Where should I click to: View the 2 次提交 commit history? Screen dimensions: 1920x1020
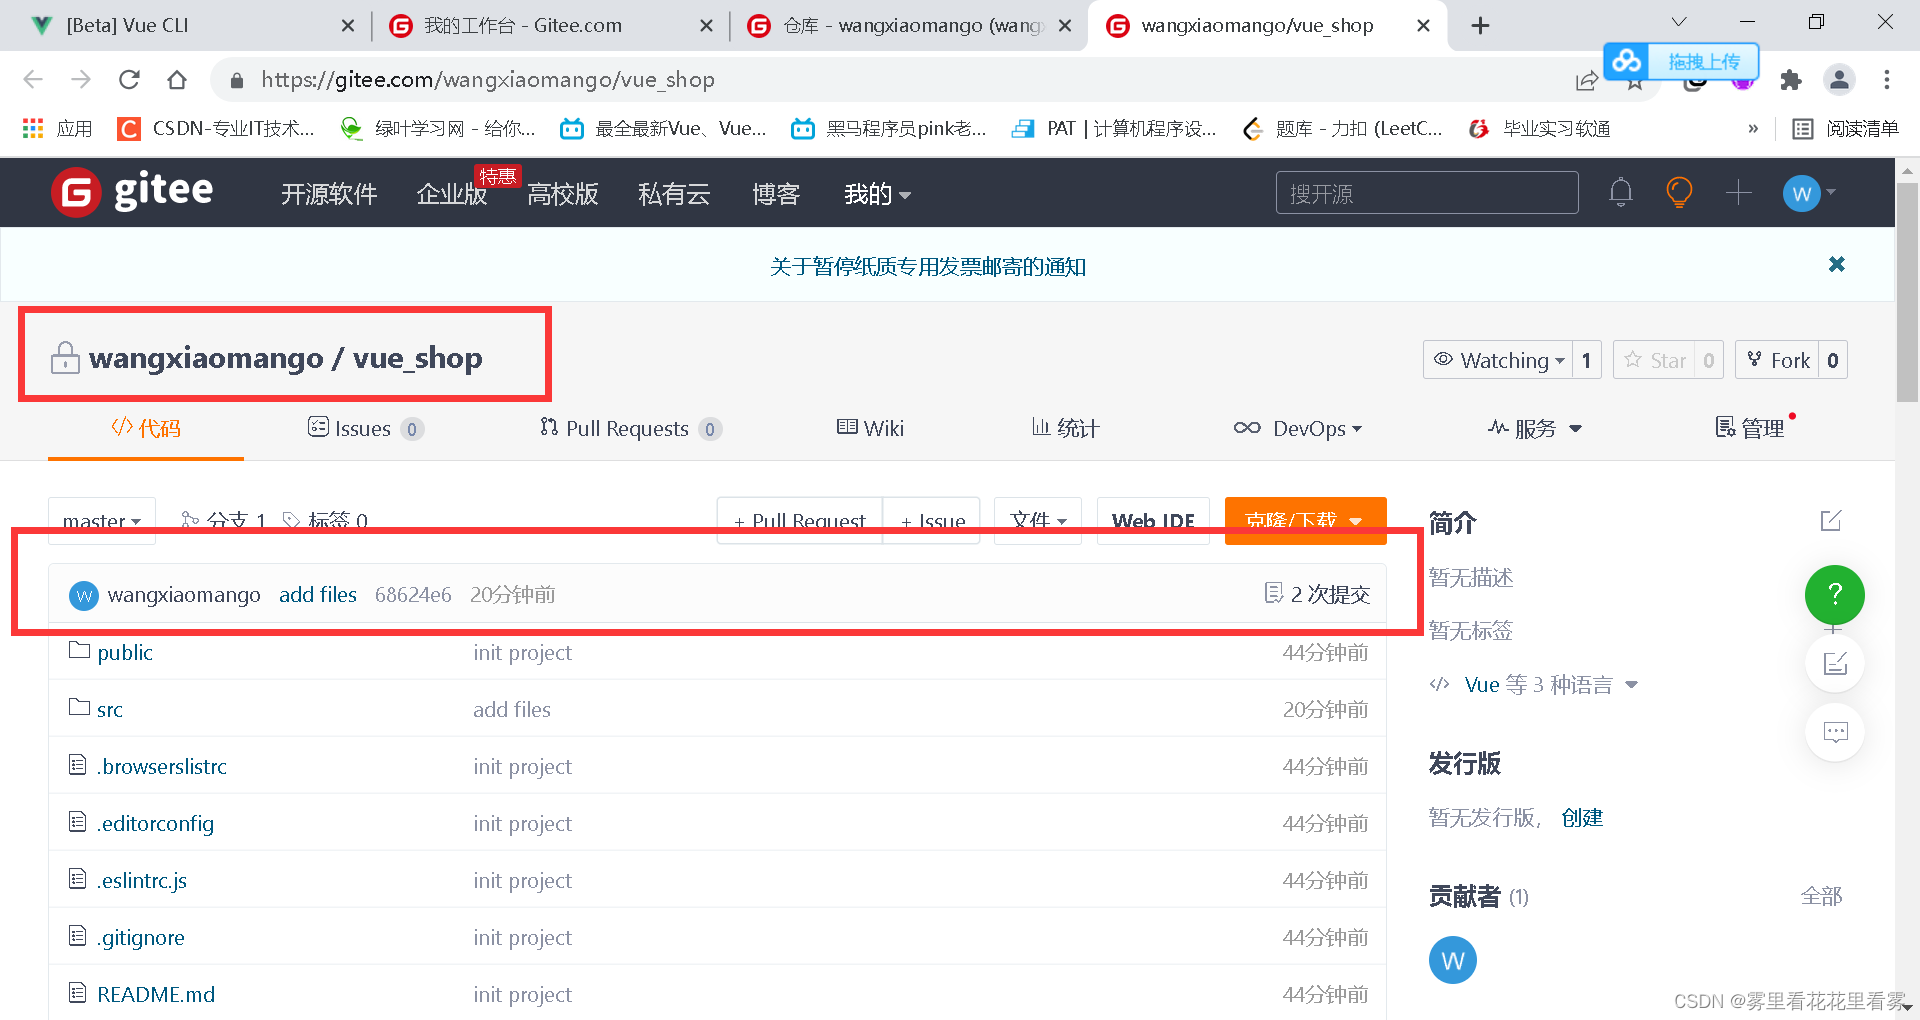(x=1317, y=594)
